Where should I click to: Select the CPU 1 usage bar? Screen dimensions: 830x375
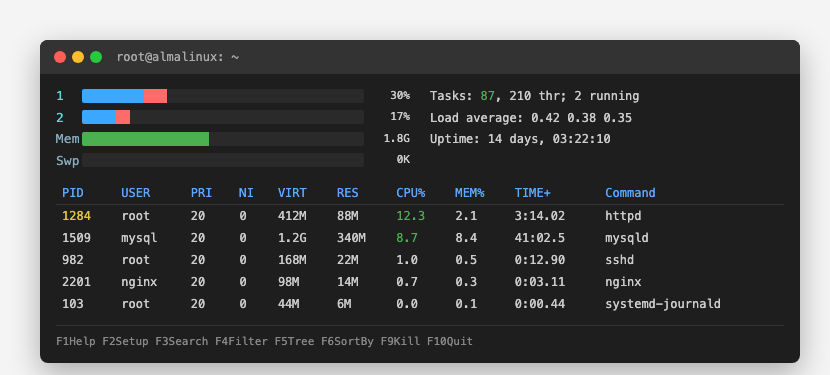point(223,96)
